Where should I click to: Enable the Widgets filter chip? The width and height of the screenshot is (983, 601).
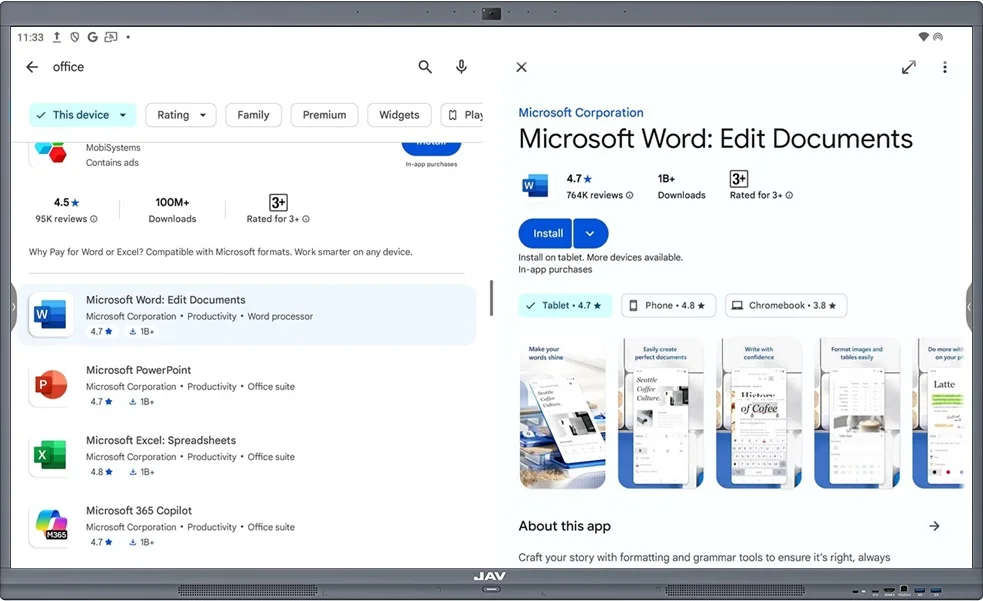point(399,114)
